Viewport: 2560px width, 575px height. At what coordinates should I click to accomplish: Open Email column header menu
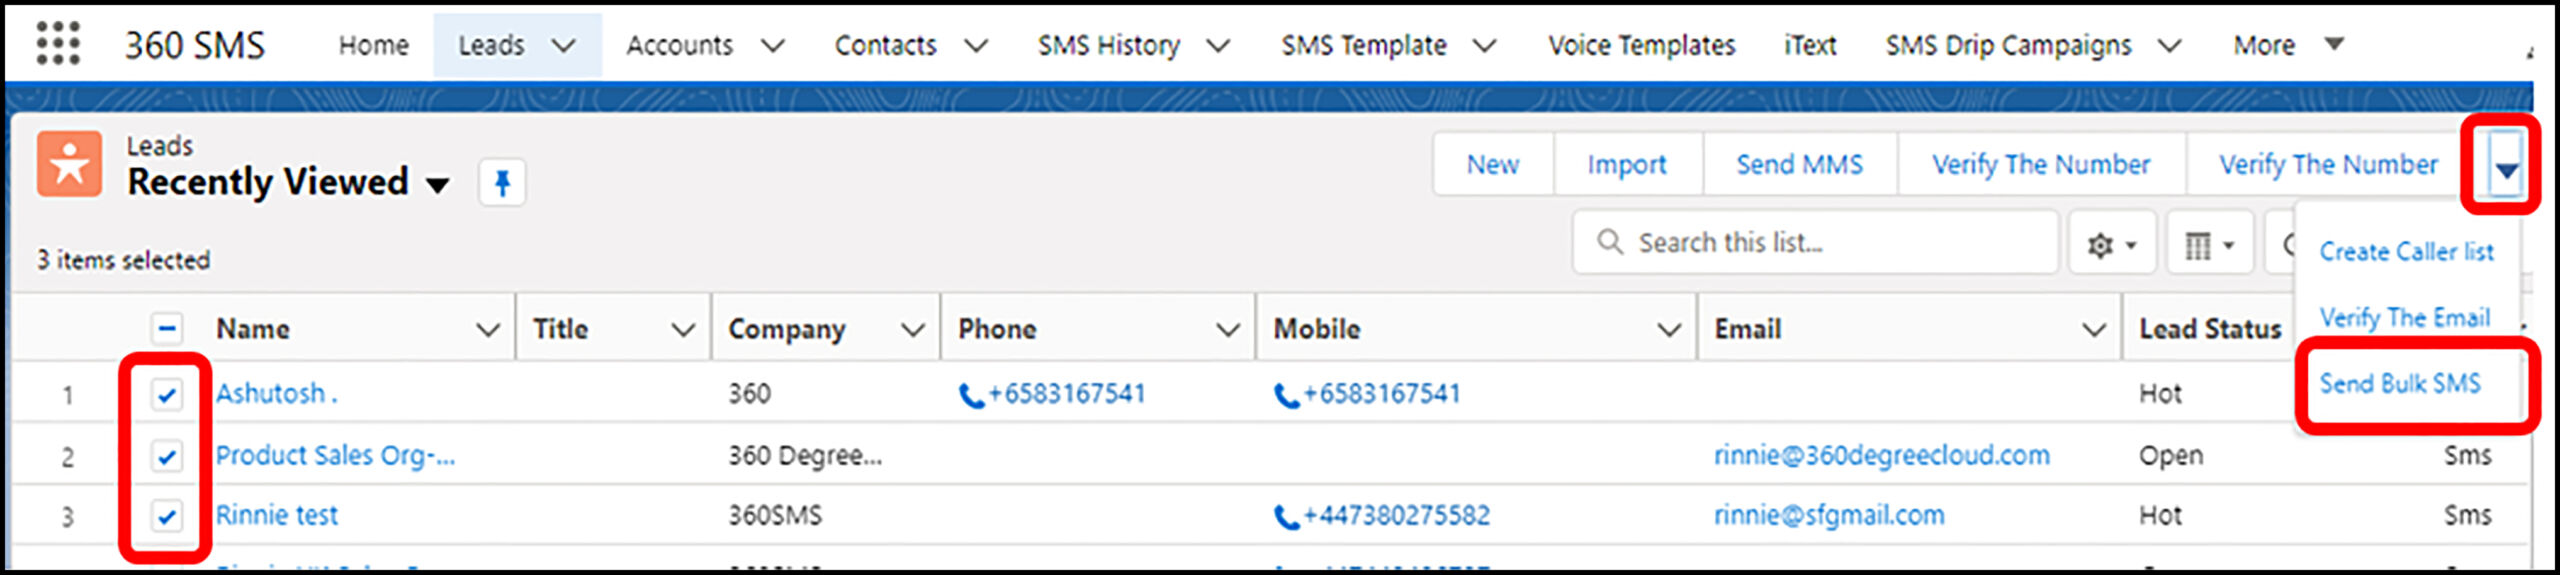(x=2094, y=329)
